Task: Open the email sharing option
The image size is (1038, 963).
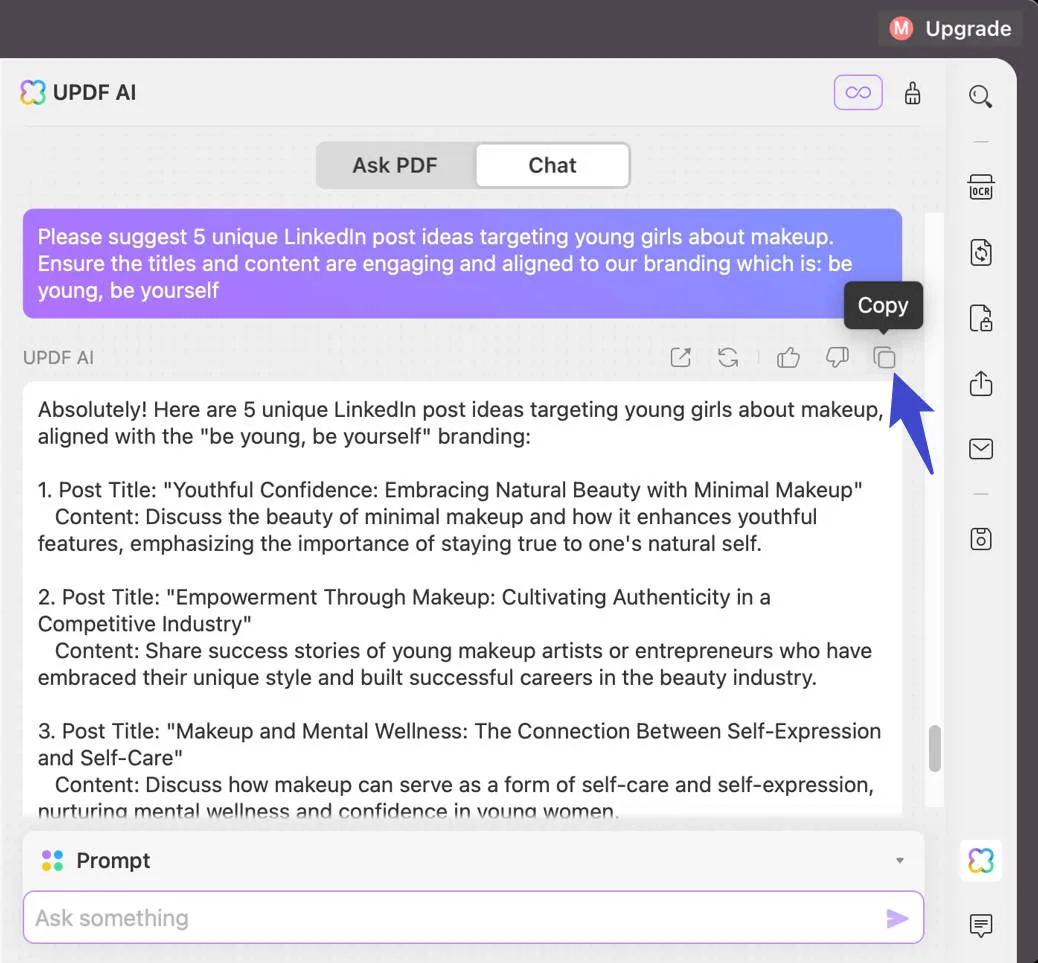Action: [980, 448]
